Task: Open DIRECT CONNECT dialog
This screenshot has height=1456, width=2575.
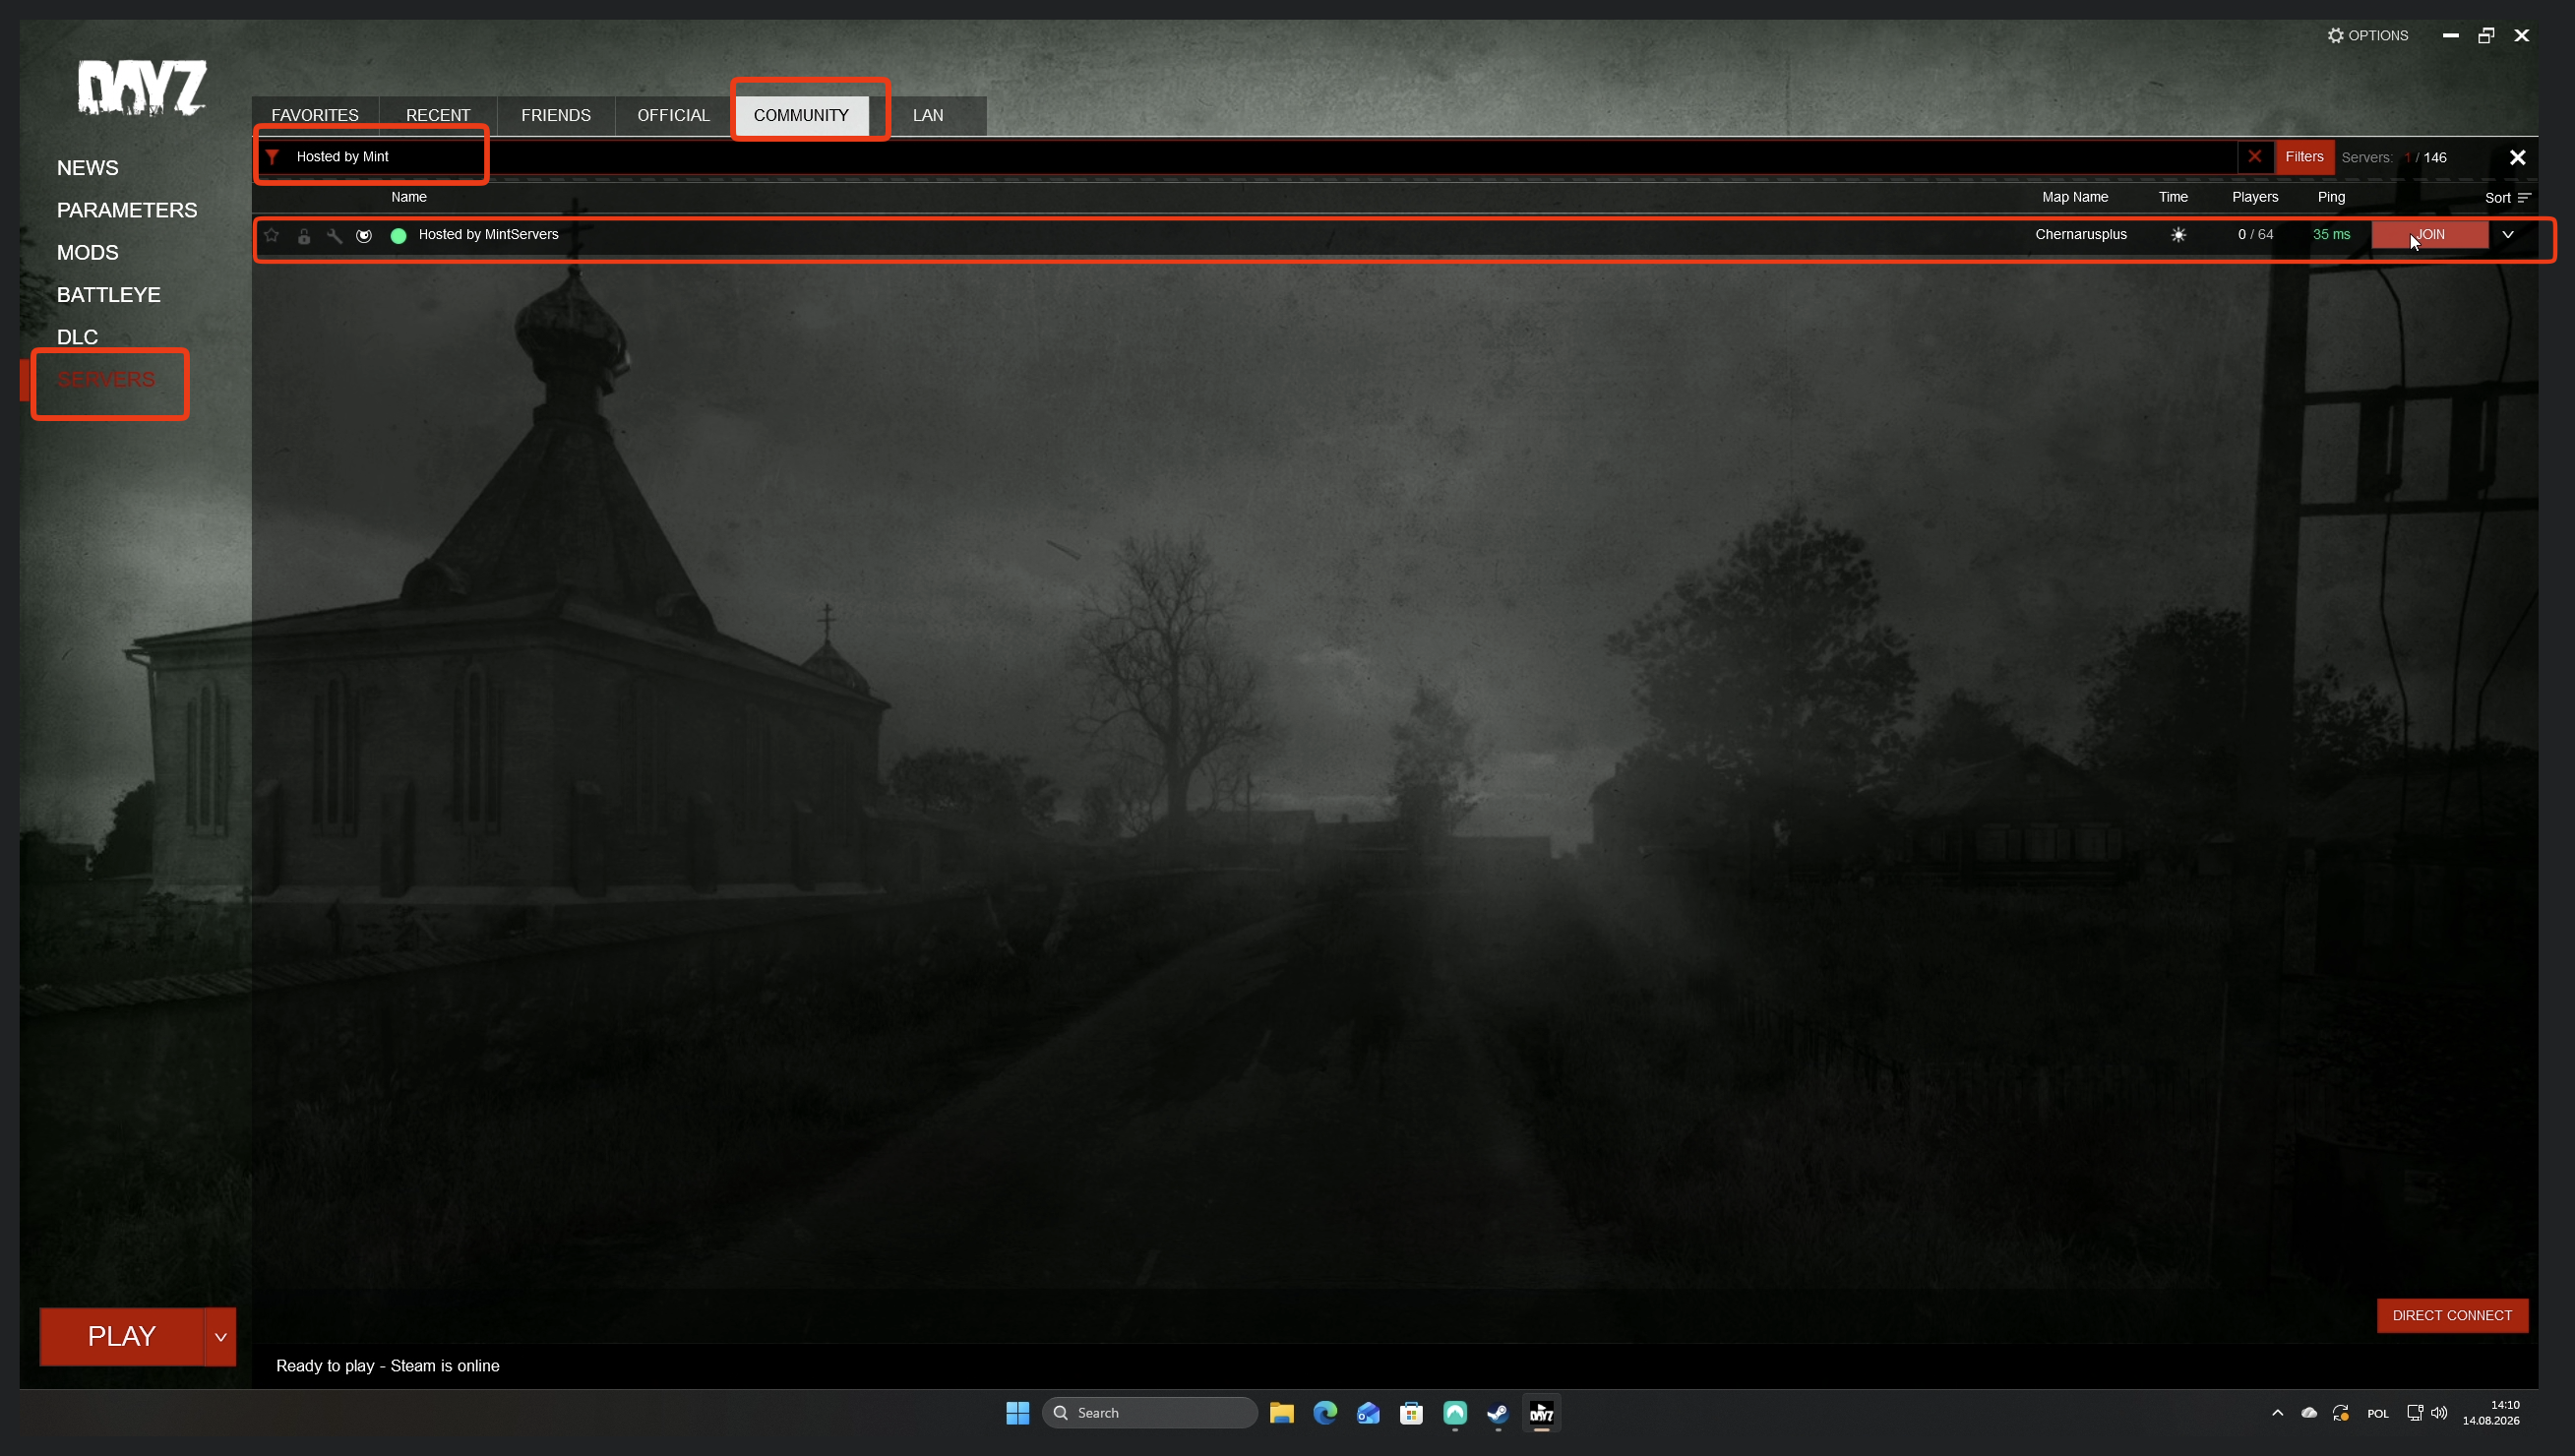Action: click(2452, 1316)
